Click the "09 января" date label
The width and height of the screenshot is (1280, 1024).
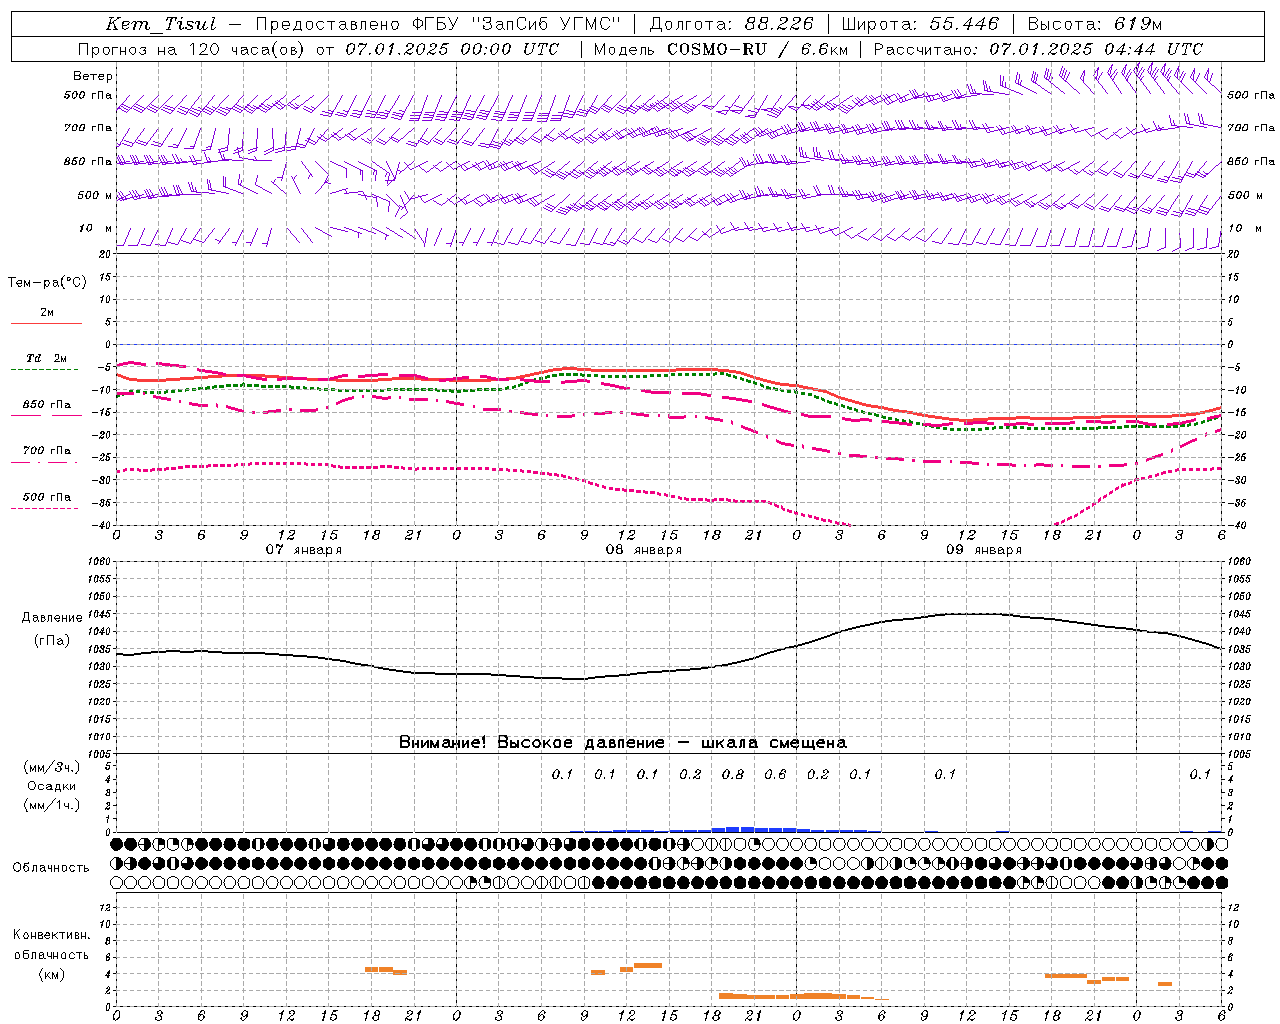tap(983, 550)
